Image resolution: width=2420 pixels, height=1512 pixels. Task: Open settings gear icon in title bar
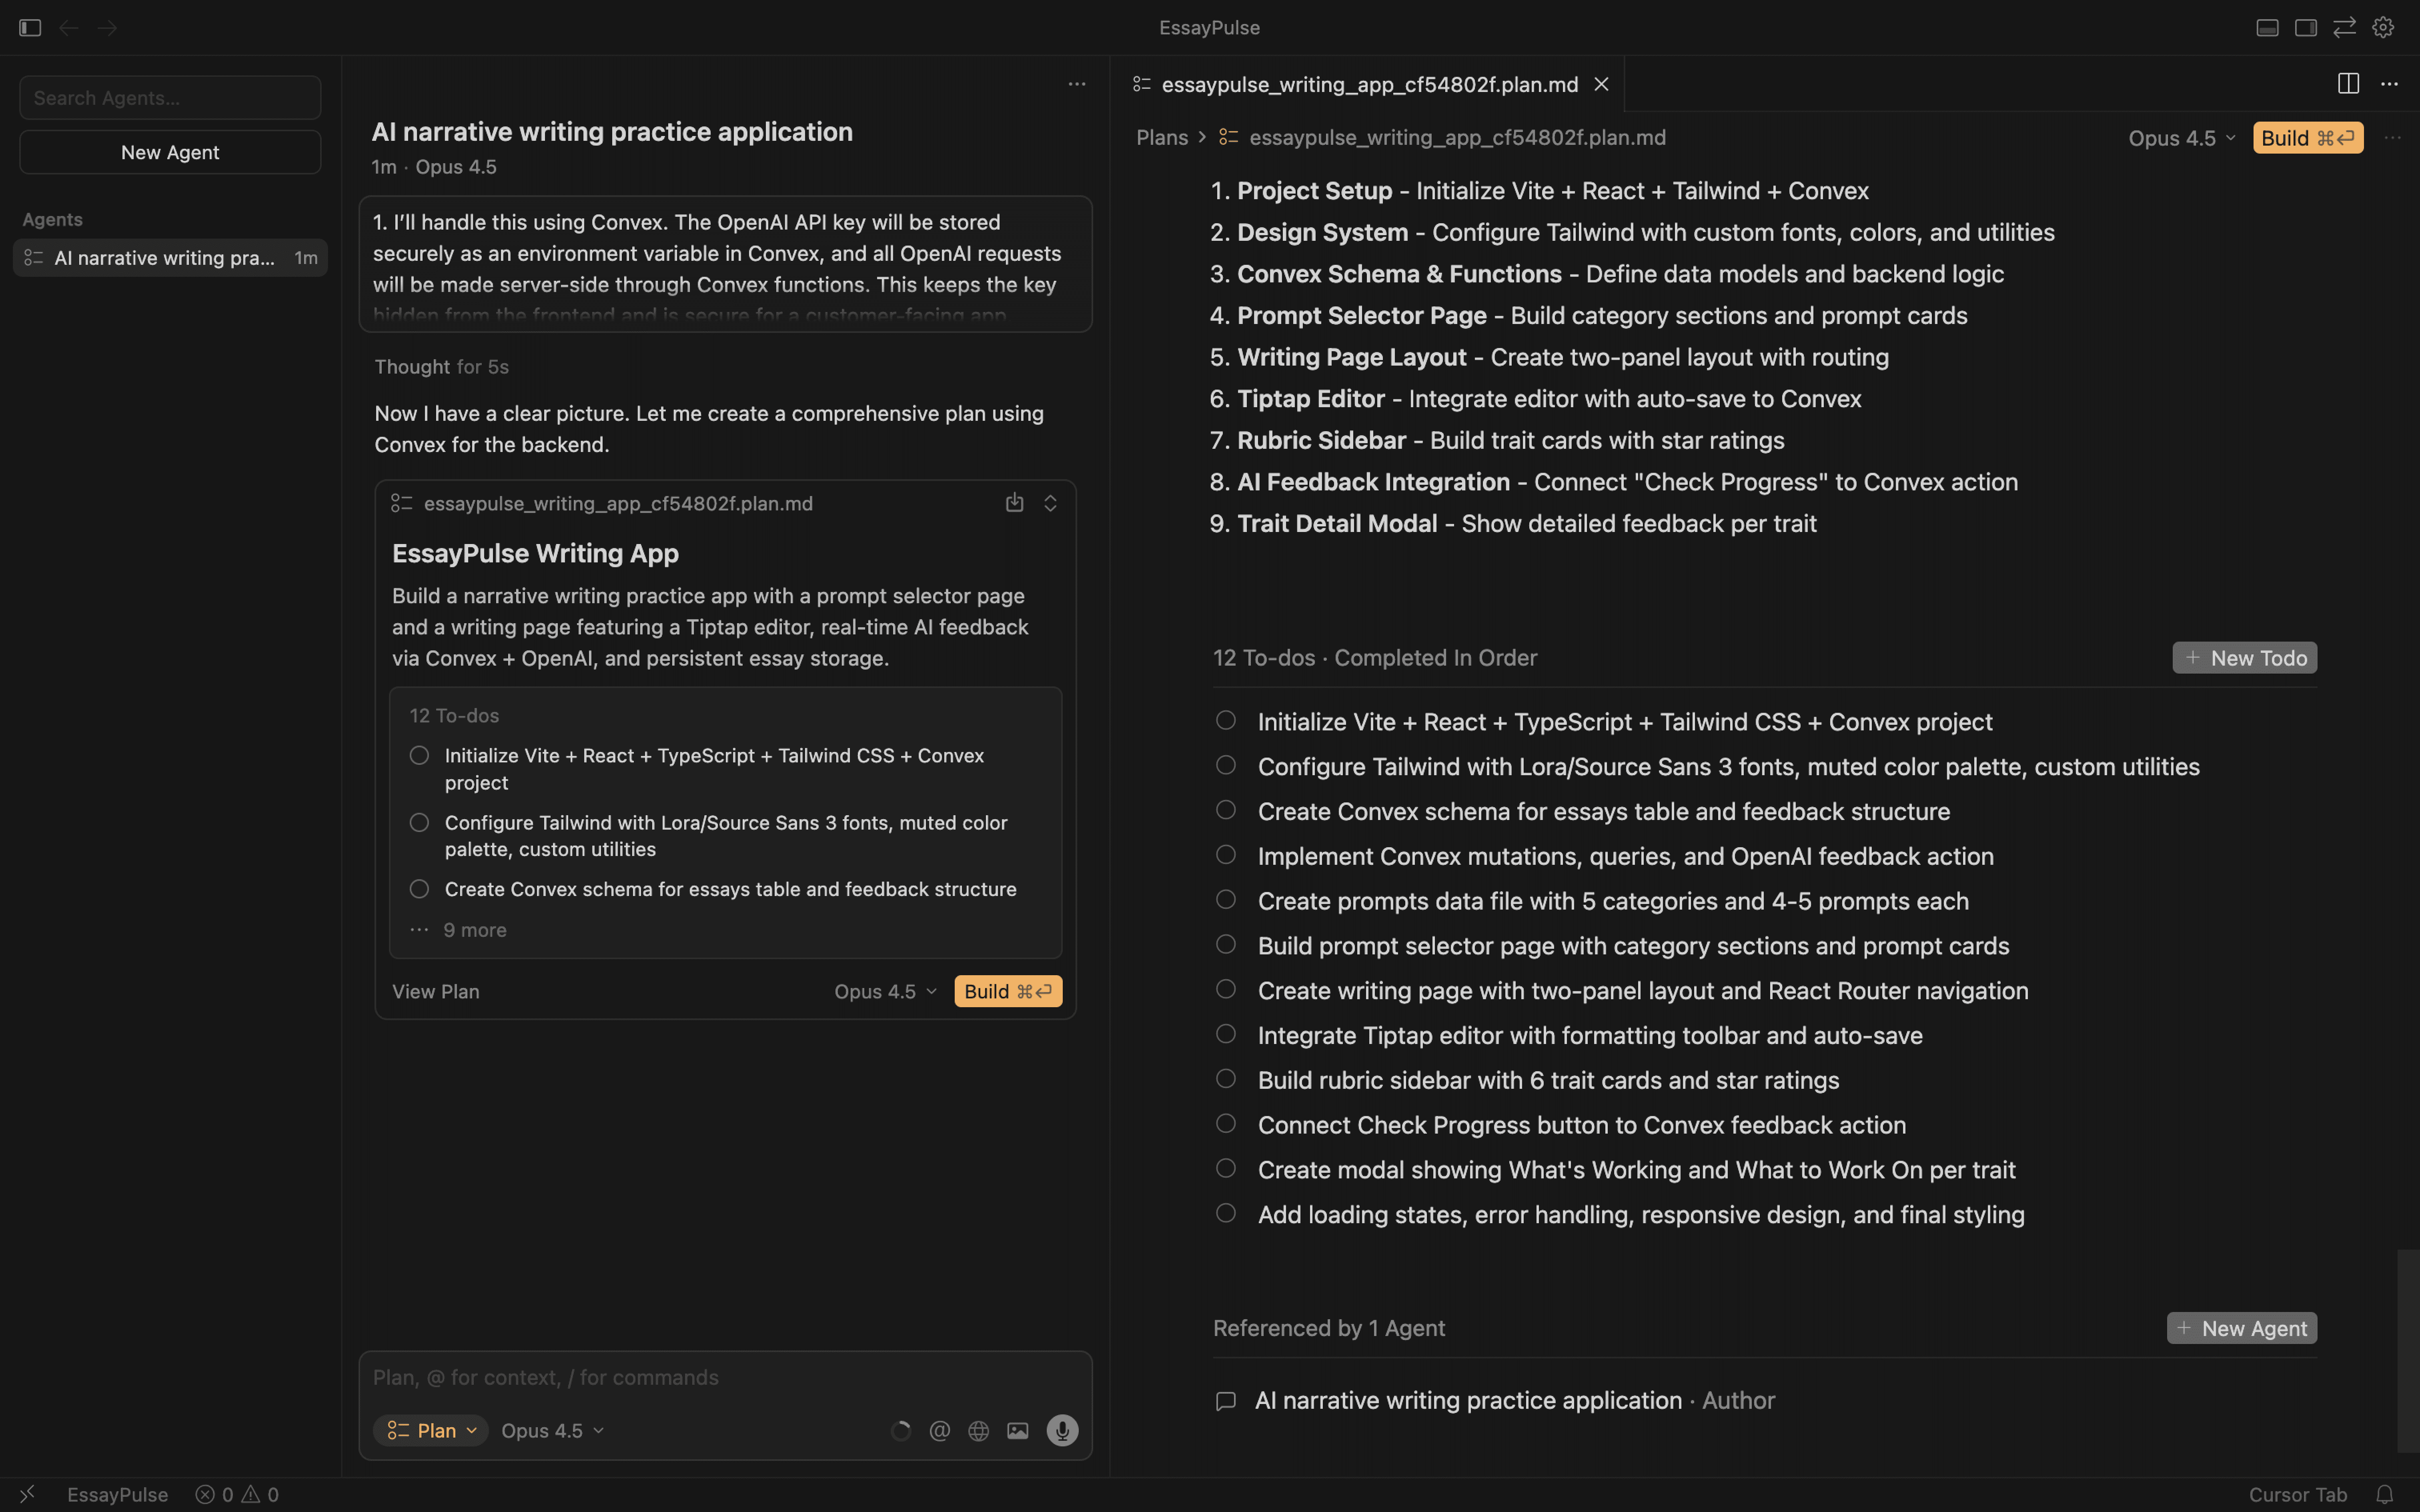pos(2383,28)
